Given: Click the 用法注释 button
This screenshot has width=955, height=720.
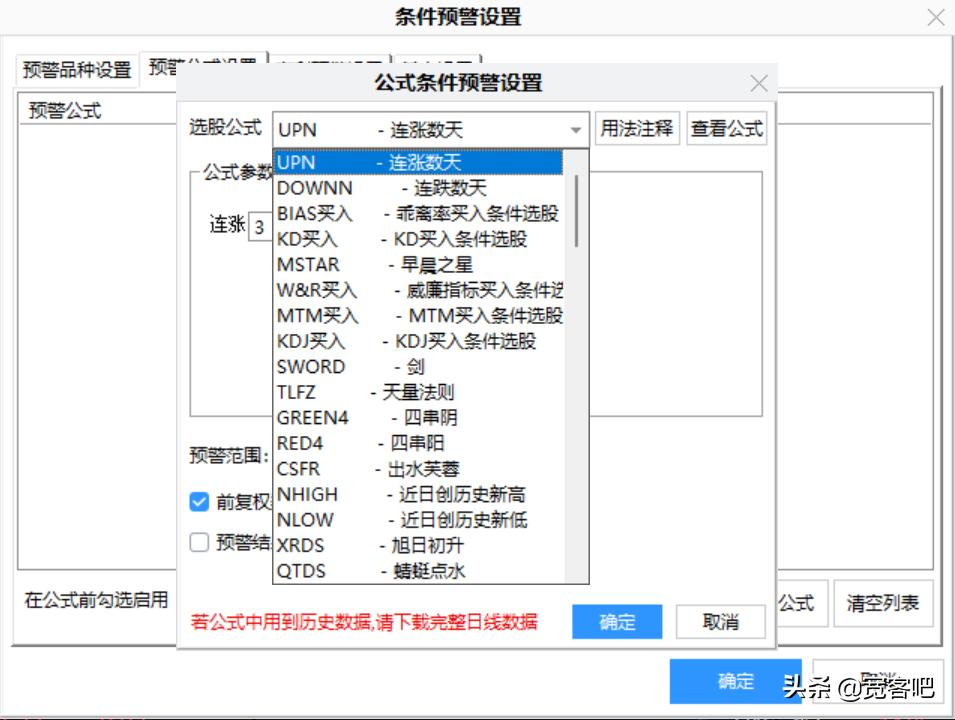Looking at the screenshot, I should tap(636, 127).
